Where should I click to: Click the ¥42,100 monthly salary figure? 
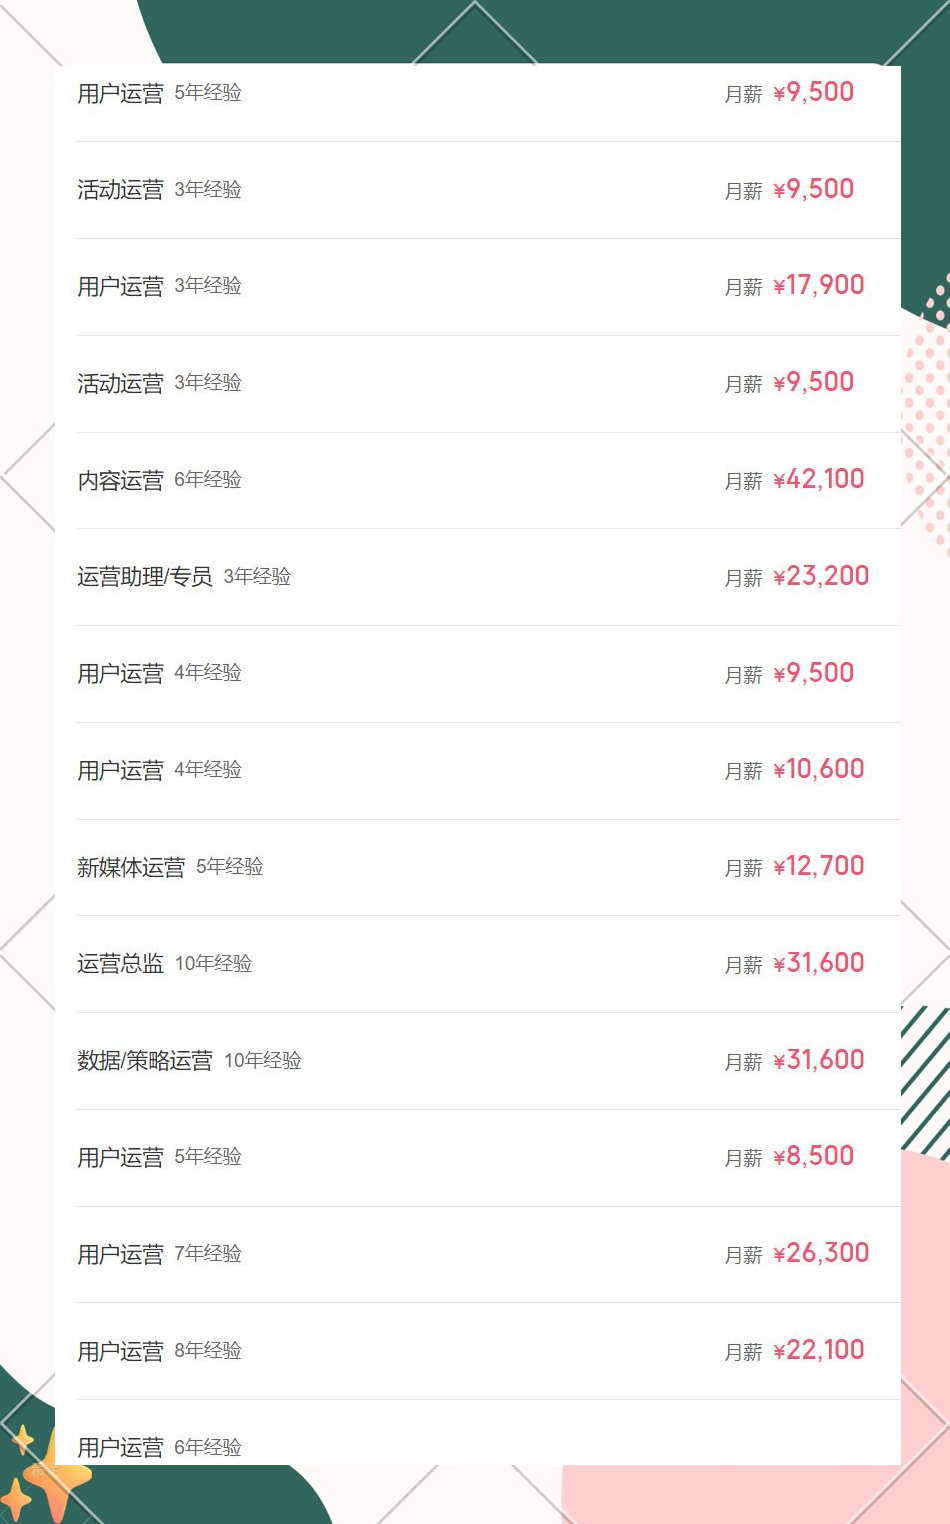click(x=819, y=479)
